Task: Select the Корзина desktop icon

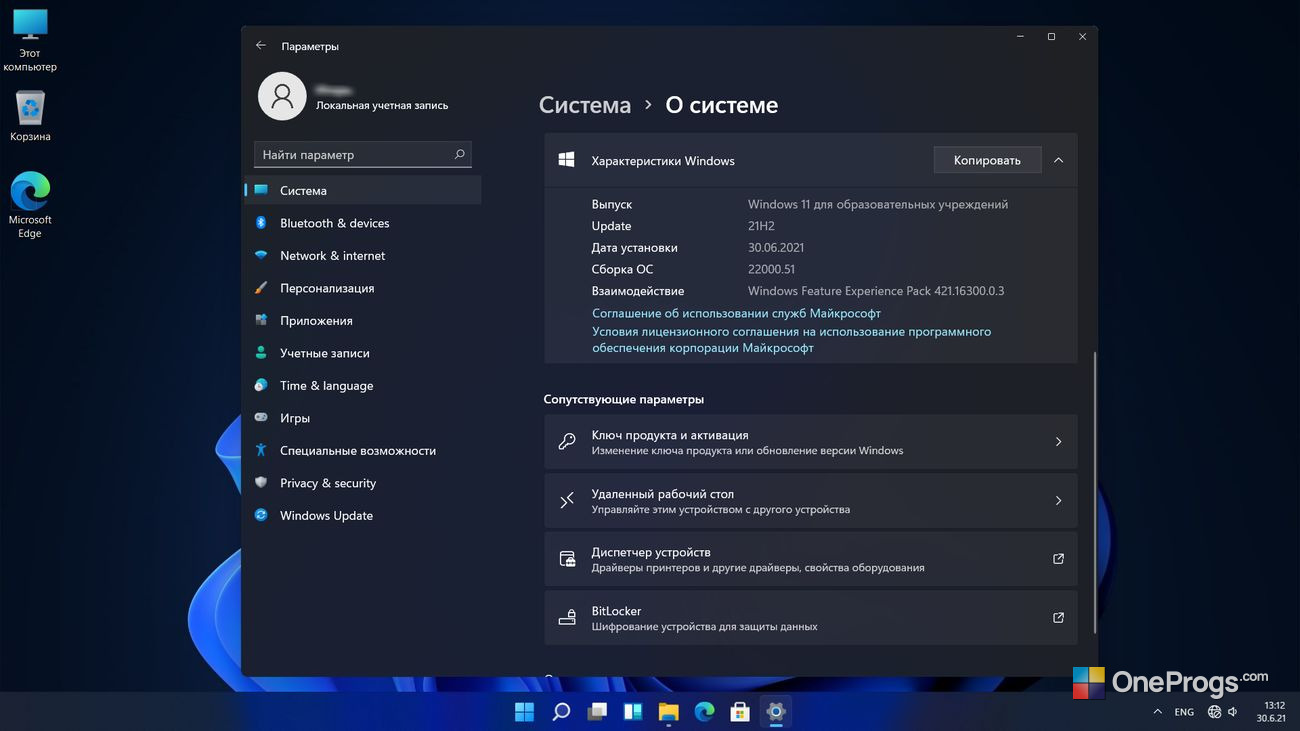Action: tap(30, 117)
